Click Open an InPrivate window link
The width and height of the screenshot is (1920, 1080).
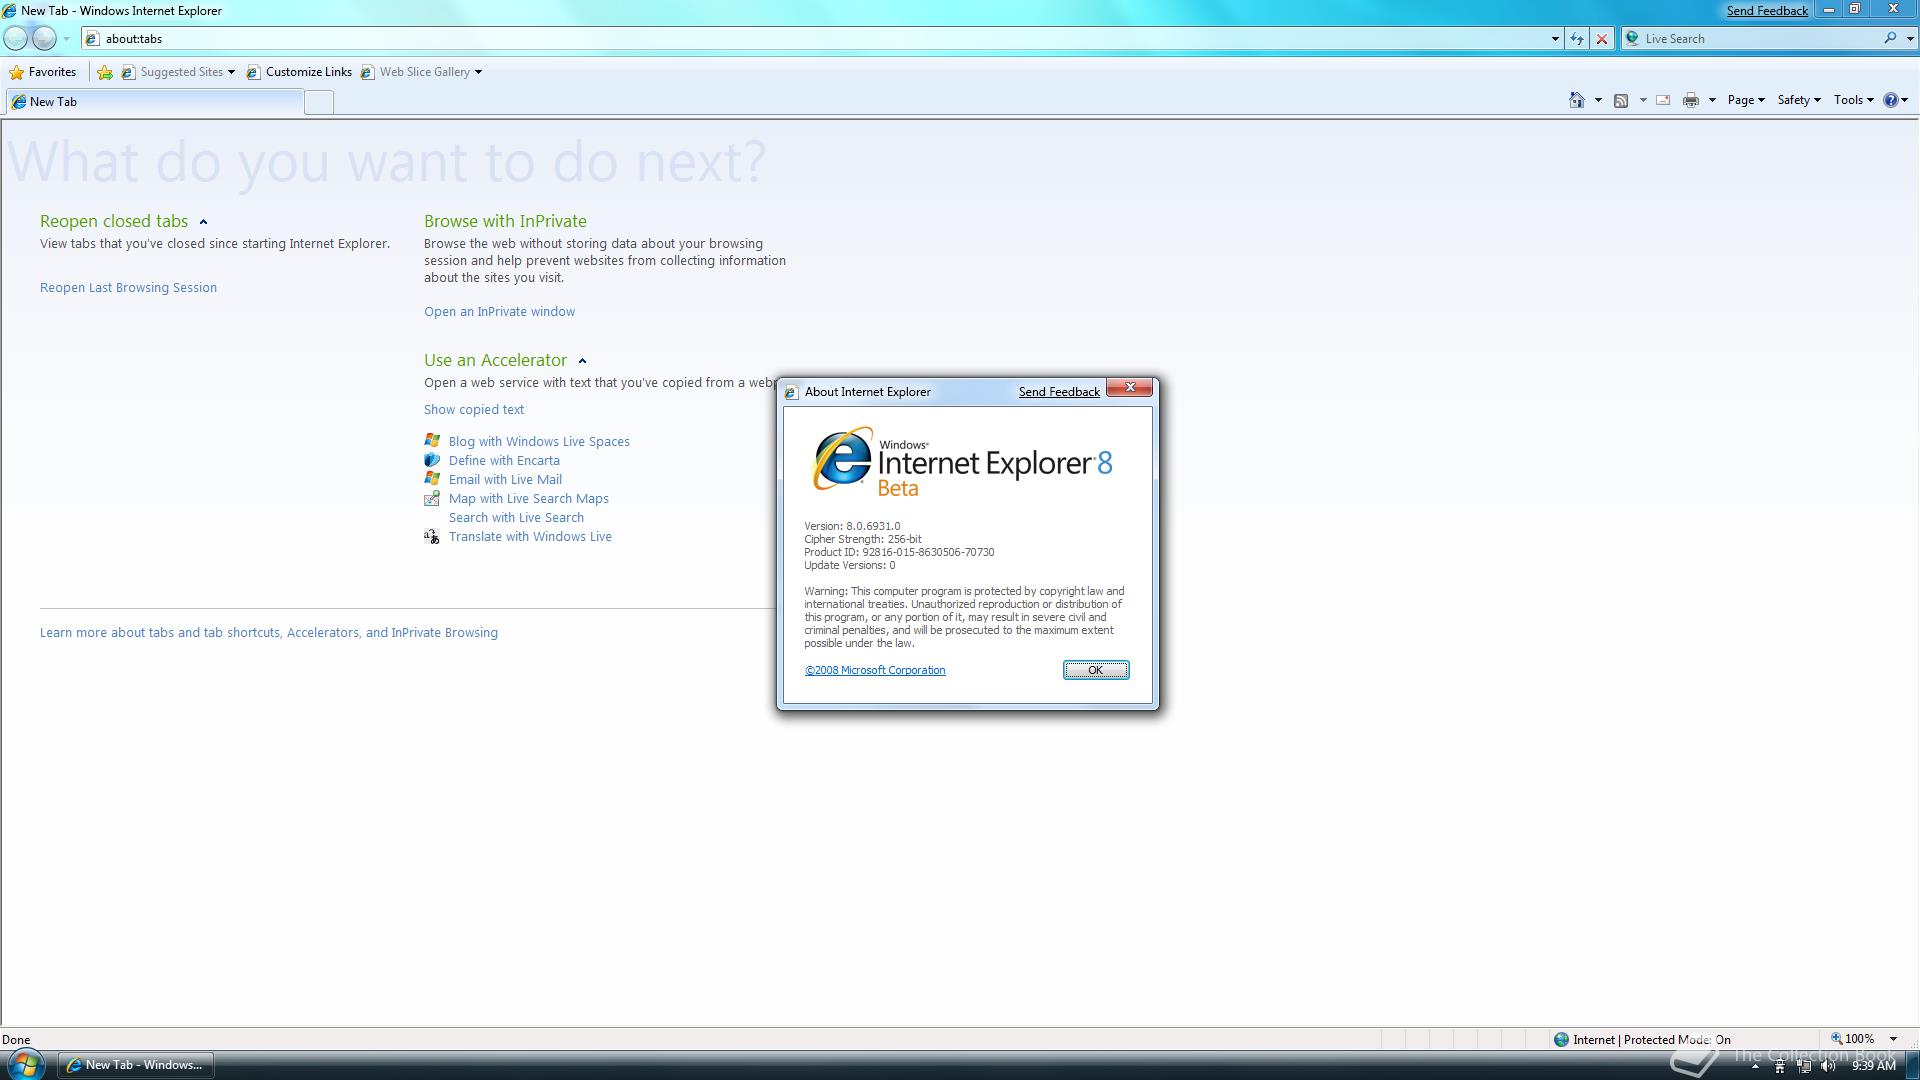[499, 312]
